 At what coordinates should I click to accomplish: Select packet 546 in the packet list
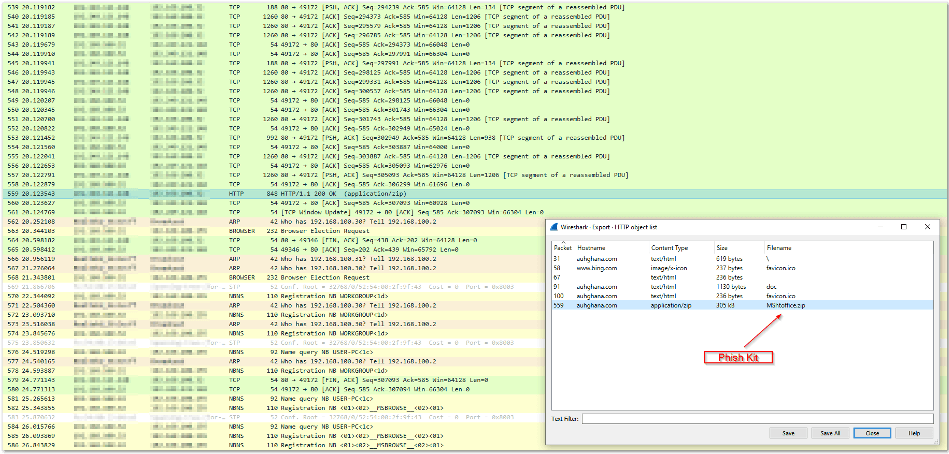pyautogui.click(x=474, y=73)
